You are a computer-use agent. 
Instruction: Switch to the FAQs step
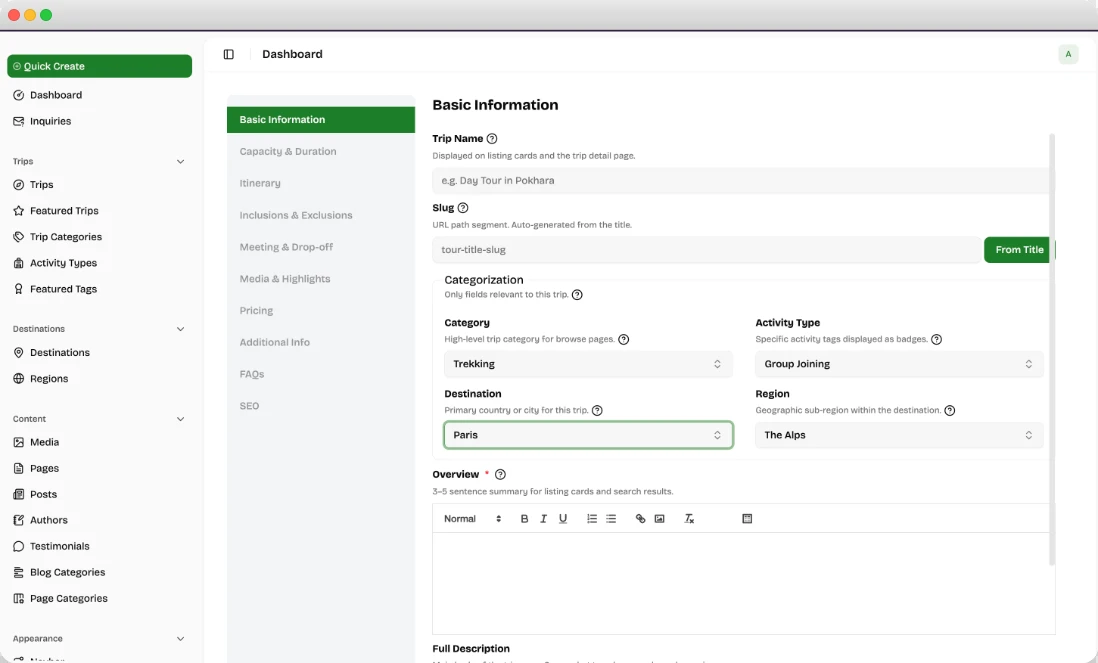[321, 375]
